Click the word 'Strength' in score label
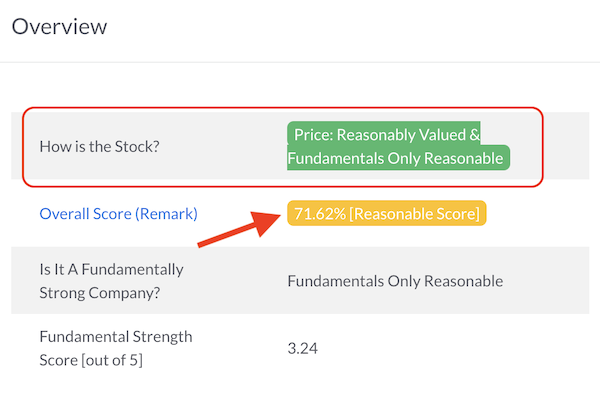Viewport: 600px width, 416px height. (x=162, y=337)
